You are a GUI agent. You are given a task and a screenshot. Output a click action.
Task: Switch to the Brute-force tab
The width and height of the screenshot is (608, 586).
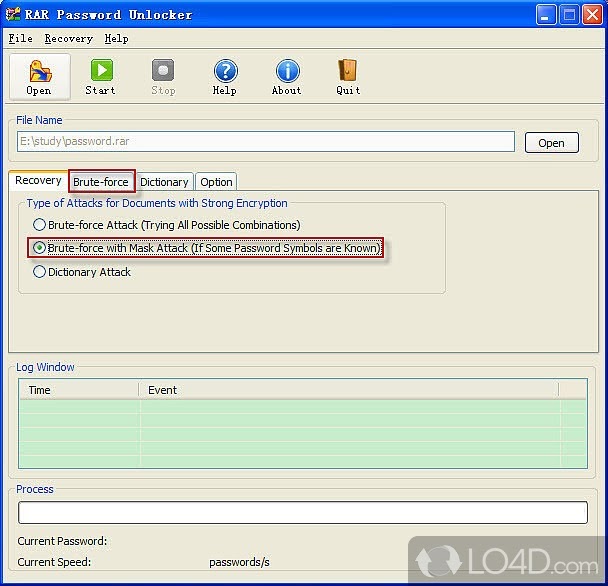coord(101,182)
